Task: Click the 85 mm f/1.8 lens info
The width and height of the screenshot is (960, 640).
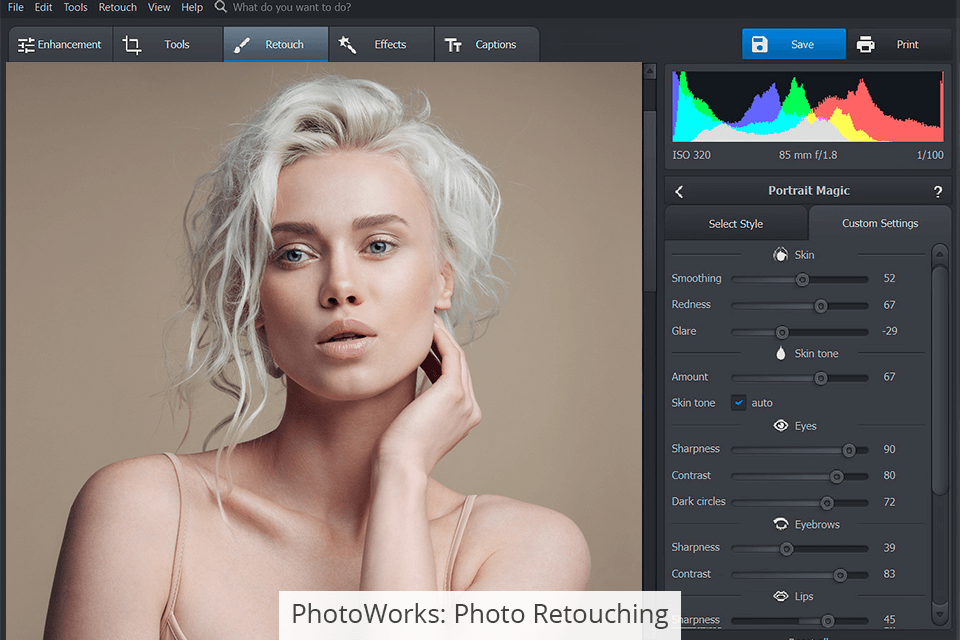Action: tap(808, 155)
